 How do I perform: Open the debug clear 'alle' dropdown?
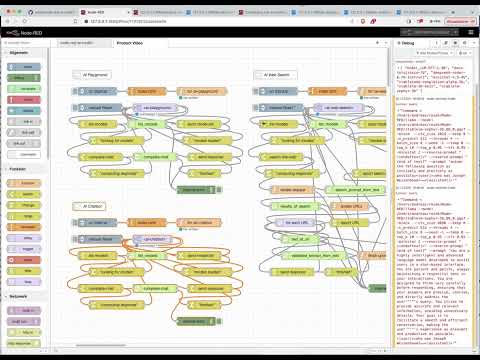[x=465, y=53]
